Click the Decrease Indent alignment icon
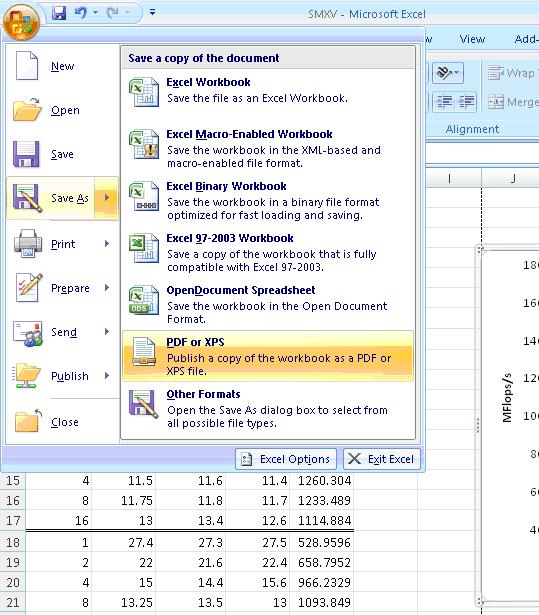This screenshot has width=539, height=615. (x=444, y=102)
